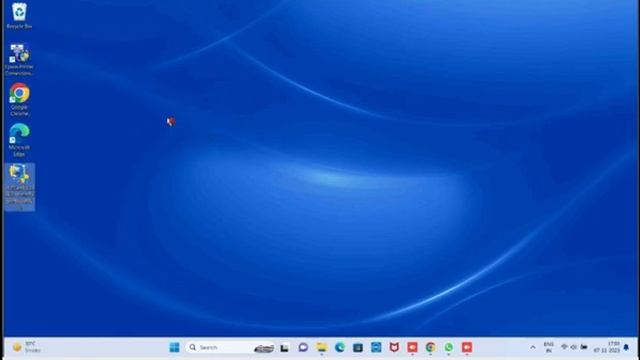Open the red app between McAfee and Chrome

412,347
